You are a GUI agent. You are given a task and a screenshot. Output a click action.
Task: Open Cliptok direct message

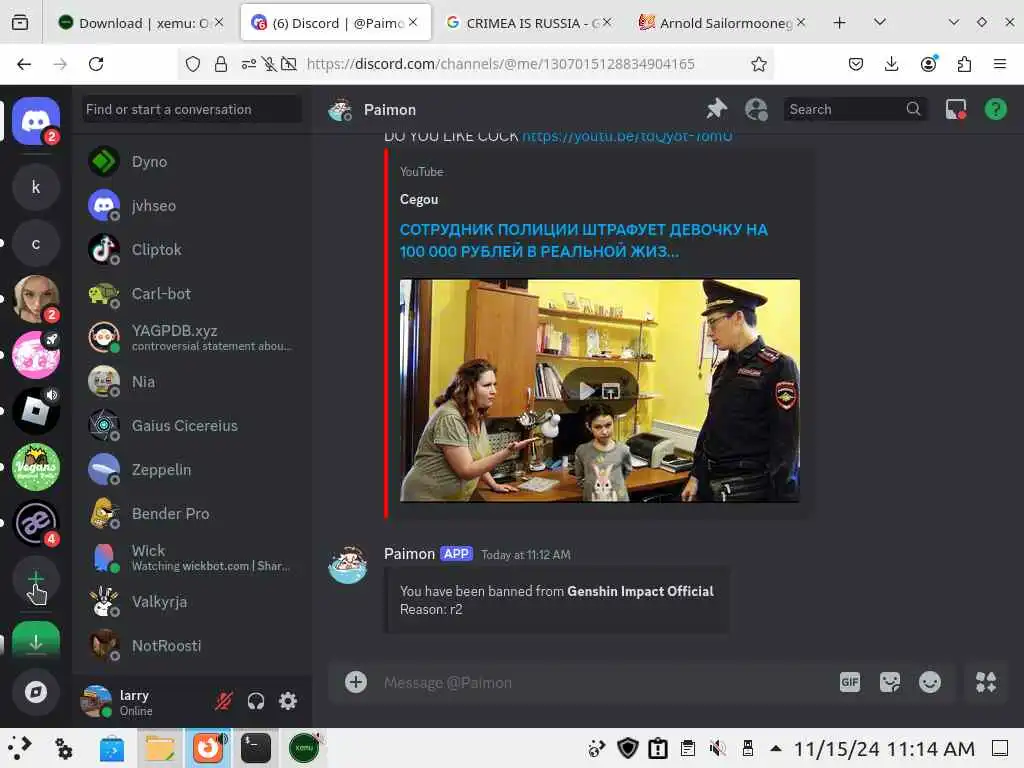point(192,249)
